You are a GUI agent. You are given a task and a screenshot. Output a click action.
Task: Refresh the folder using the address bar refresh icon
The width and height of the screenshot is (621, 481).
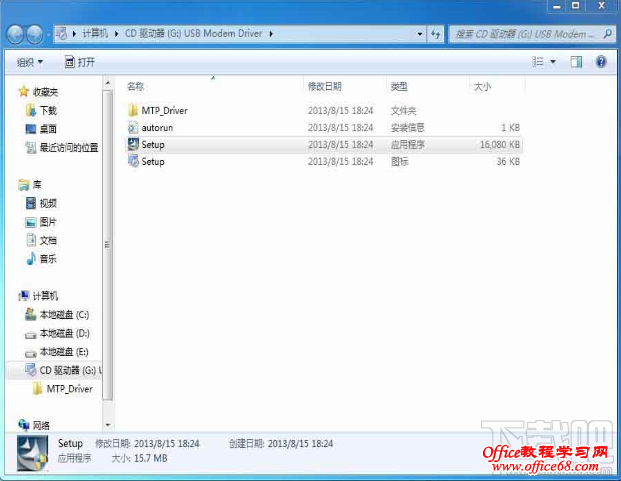[436, 34]
